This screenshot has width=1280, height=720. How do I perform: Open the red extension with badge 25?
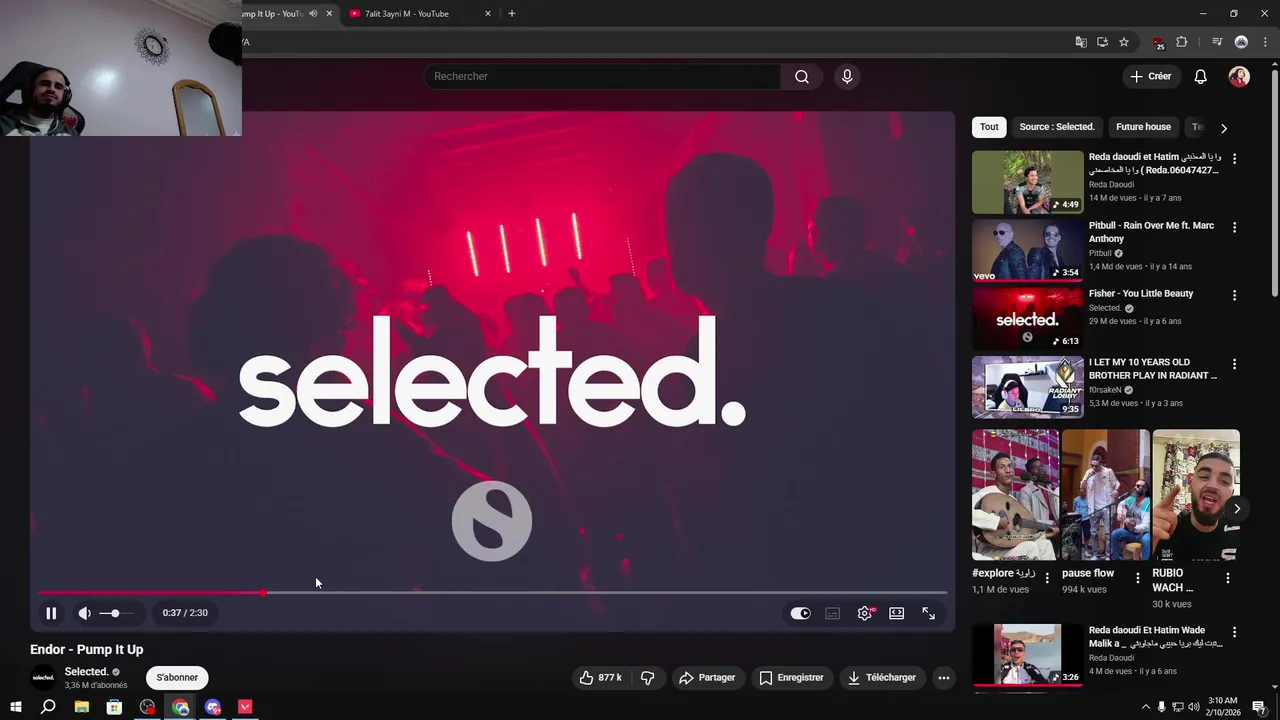(x=1158, y=42)
